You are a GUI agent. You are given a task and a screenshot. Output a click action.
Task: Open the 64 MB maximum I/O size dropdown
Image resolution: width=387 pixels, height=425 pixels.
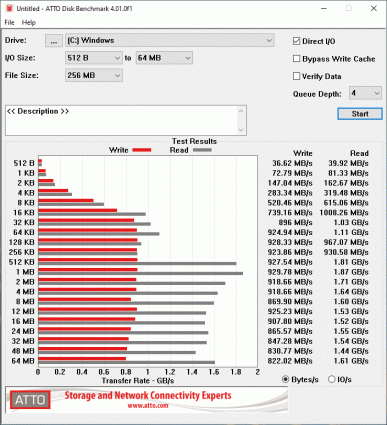pos(164,58)
